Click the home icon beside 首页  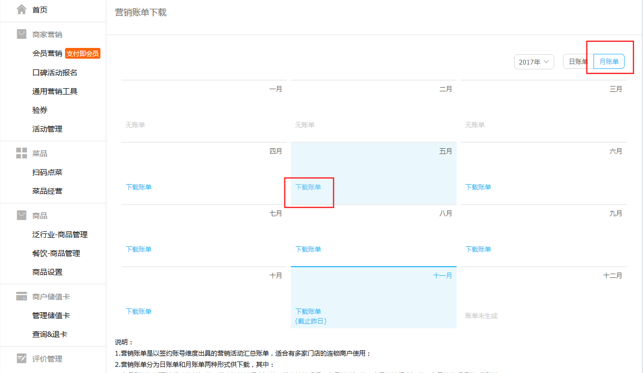point(21,9)
